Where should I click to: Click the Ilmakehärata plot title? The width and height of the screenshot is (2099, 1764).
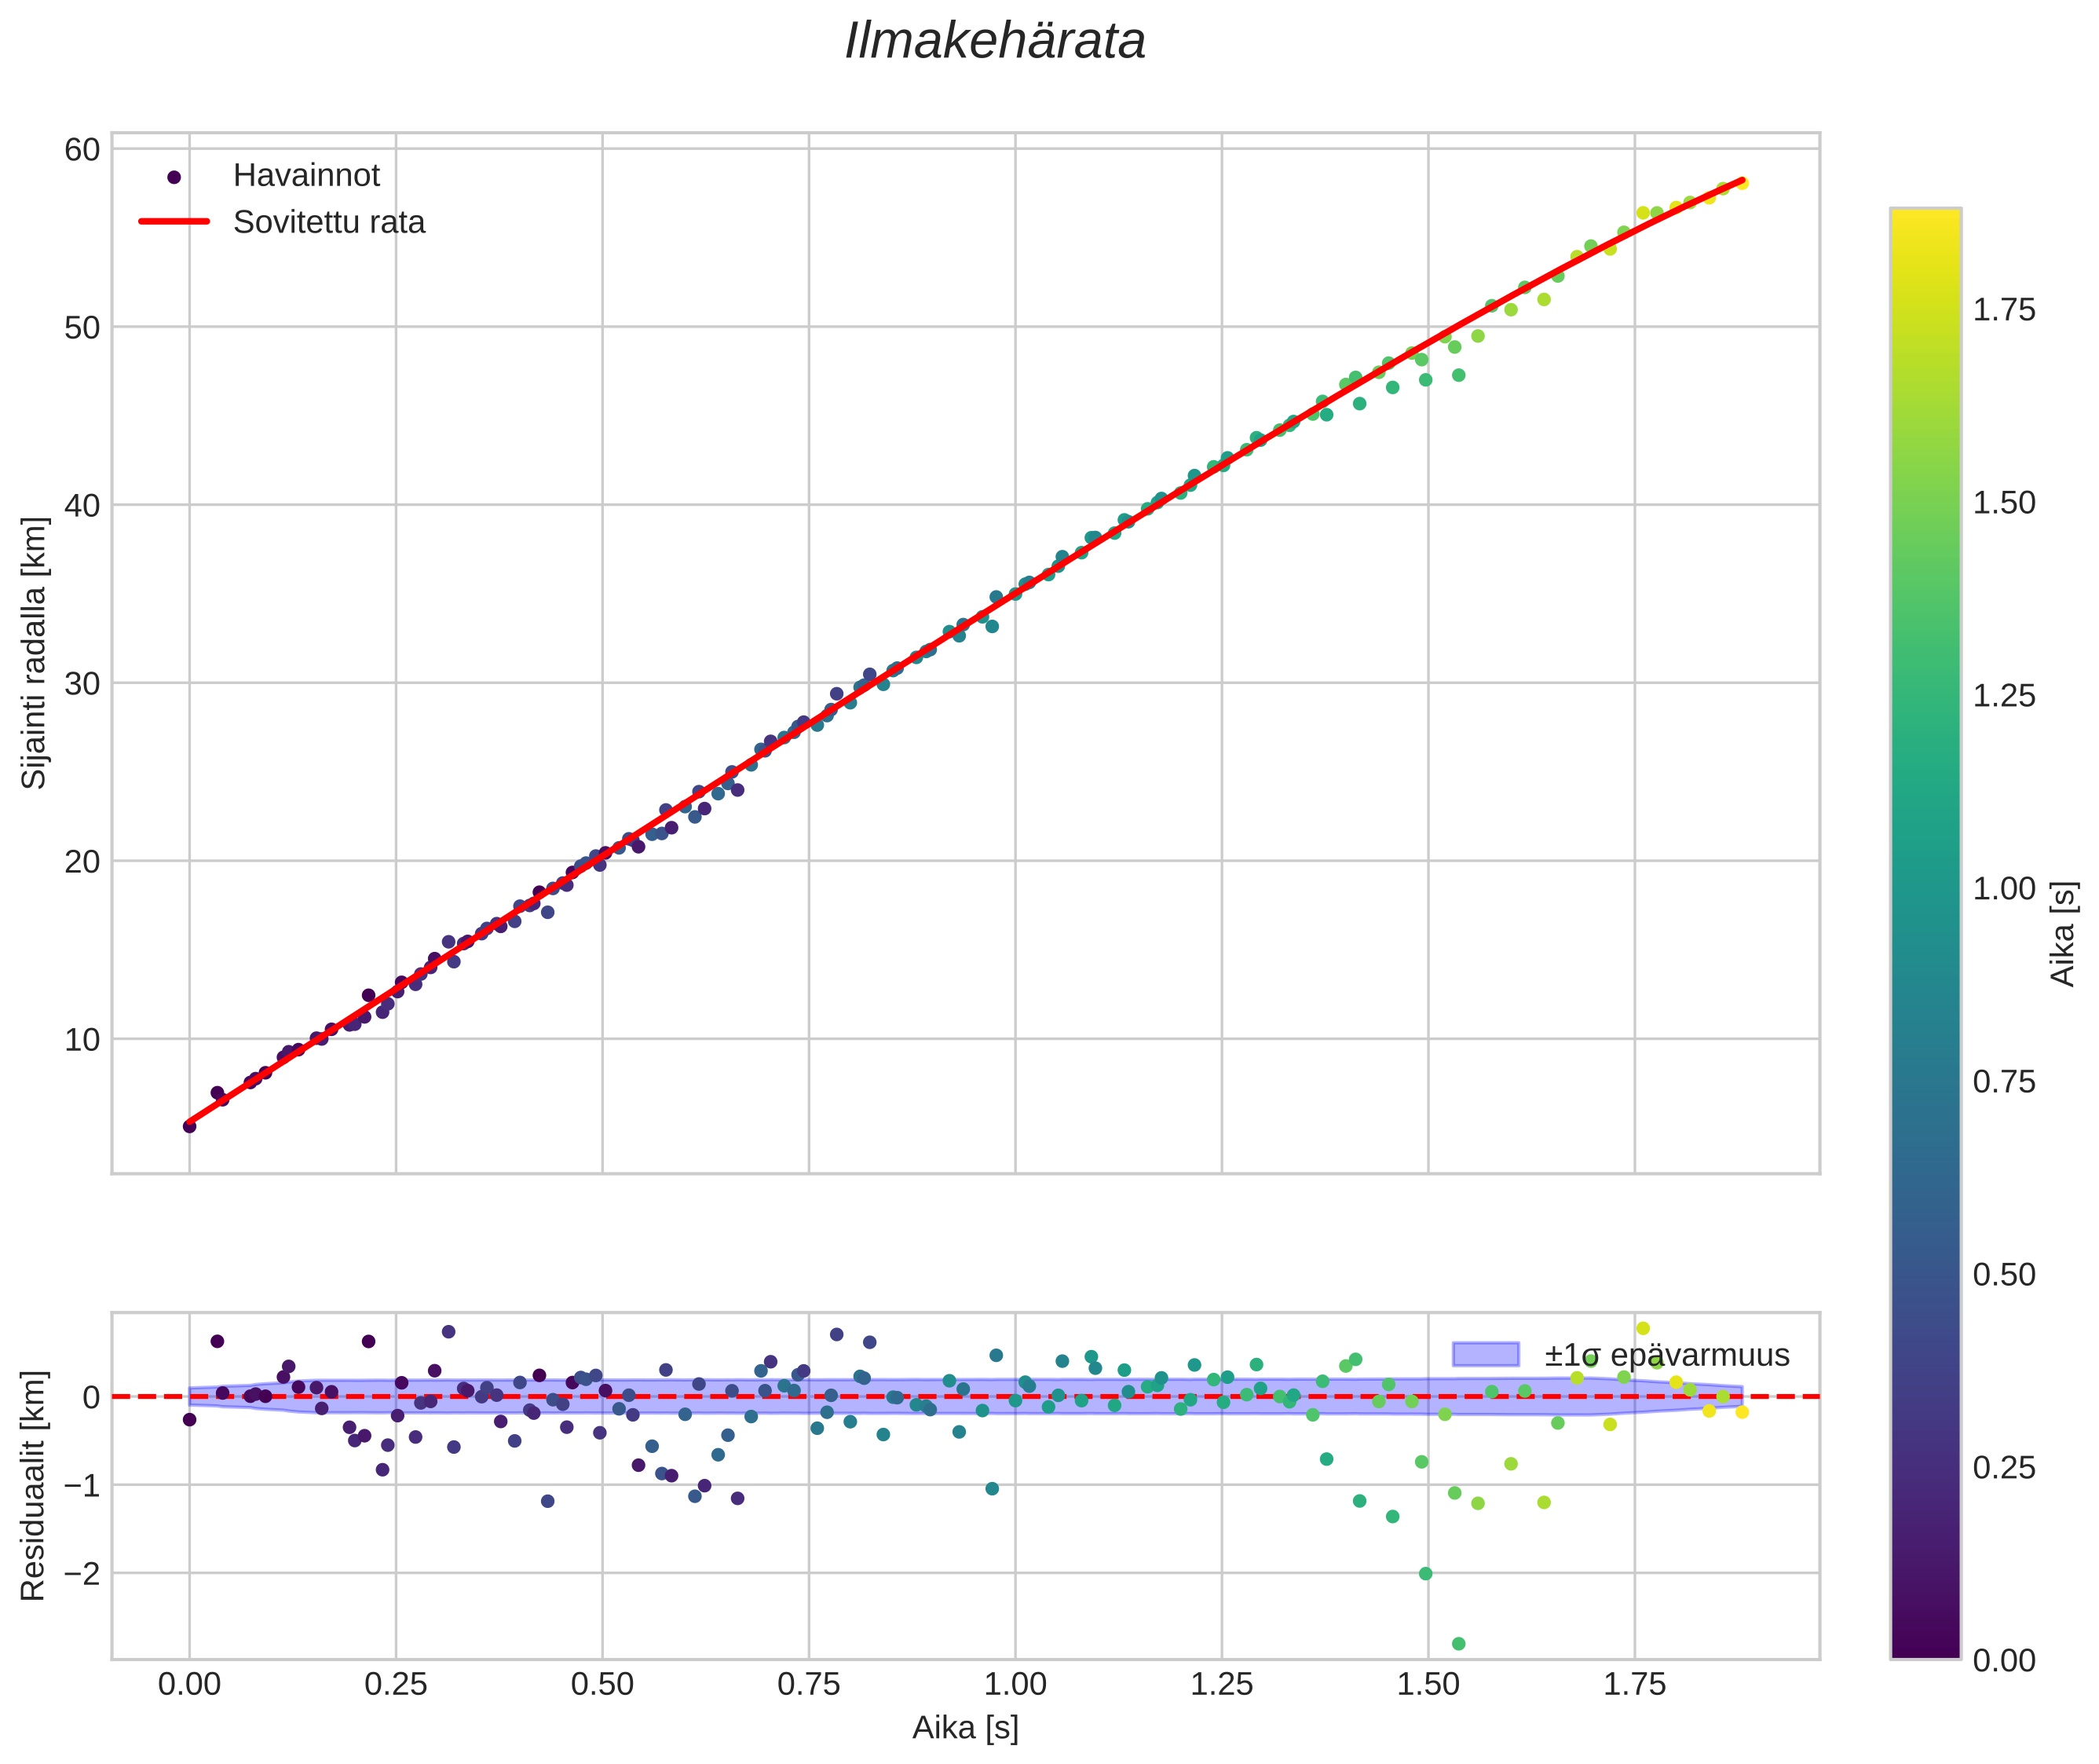(x=994, y=42)
